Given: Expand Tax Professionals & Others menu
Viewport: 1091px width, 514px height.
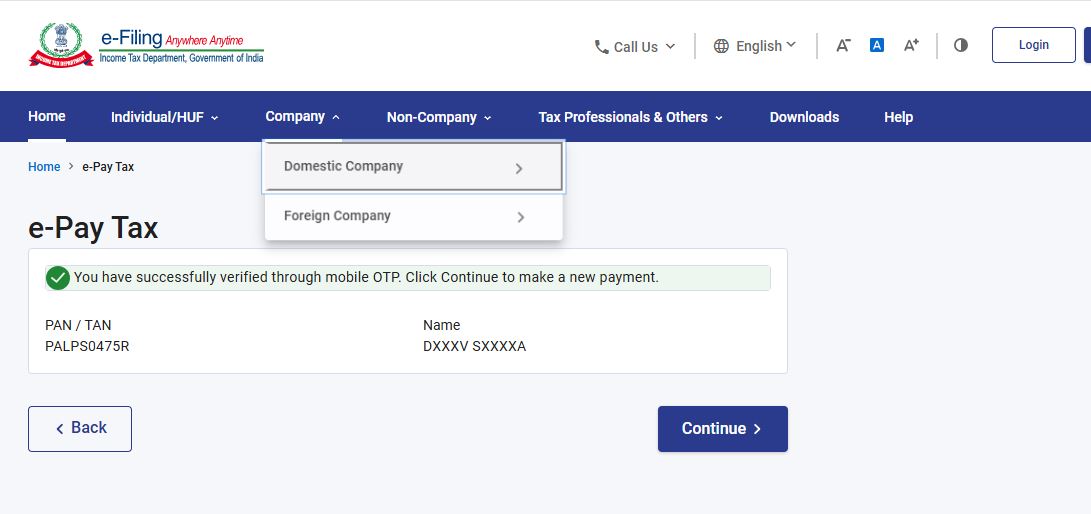Looking at the screenshot, I should (x=630, y=117).
